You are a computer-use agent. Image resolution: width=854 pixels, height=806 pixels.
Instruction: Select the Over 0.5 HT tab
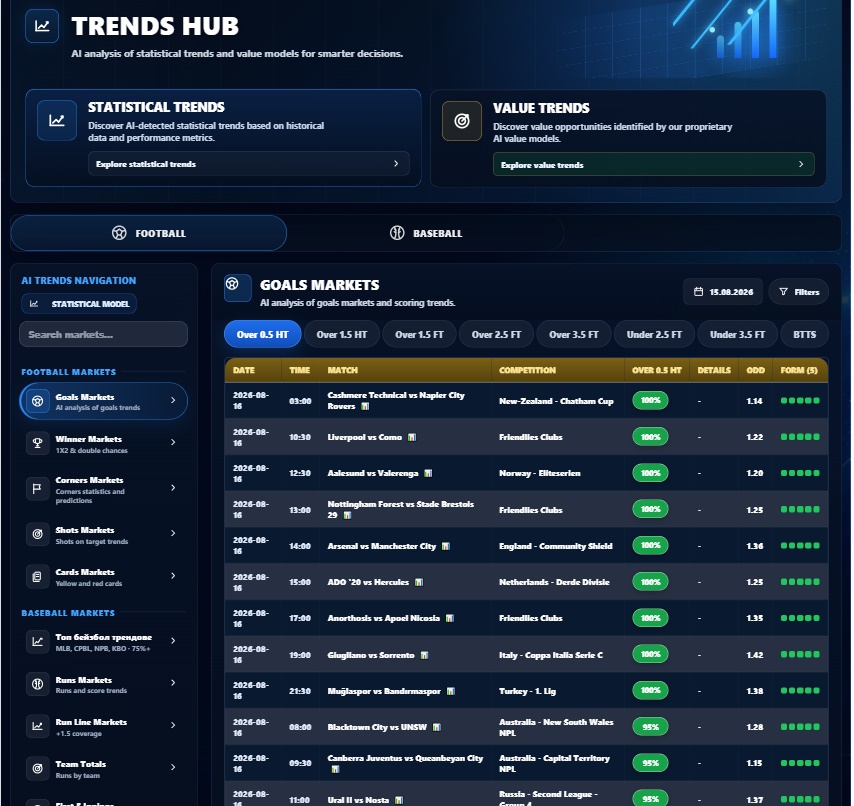263,334
